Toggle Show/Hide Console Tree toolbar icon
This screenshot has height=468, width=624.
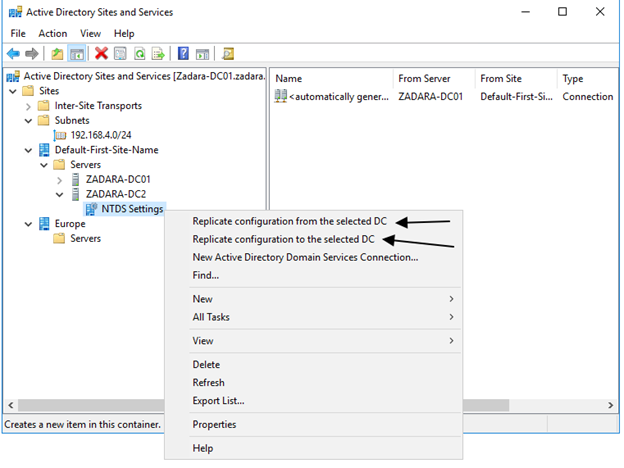(77, 53)
